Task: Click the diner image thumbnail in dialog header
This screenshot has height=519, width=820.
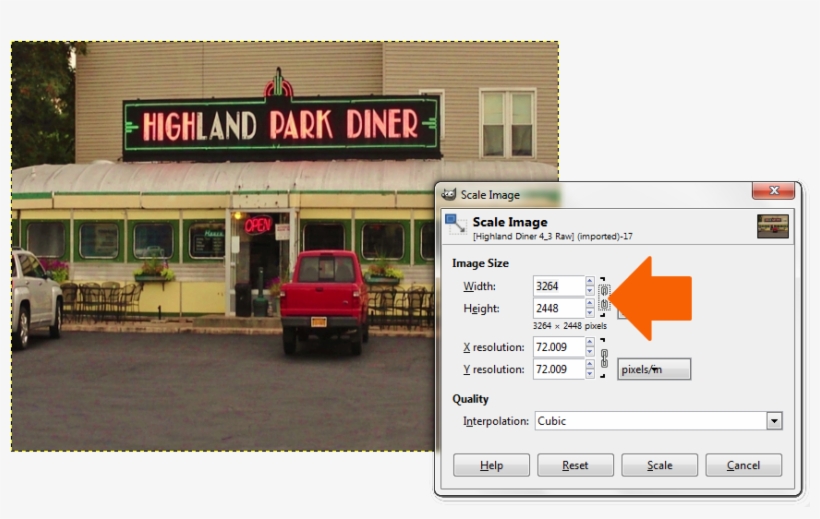Action: coord(773,226)
